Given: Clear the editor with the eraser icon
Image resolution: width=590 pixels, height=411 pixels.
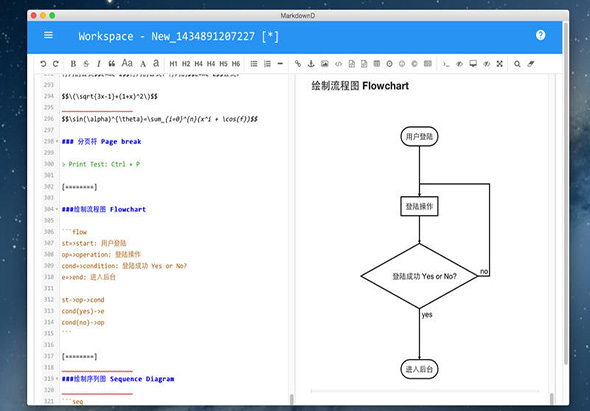Looking at the screenshot, I should [531, 64].
